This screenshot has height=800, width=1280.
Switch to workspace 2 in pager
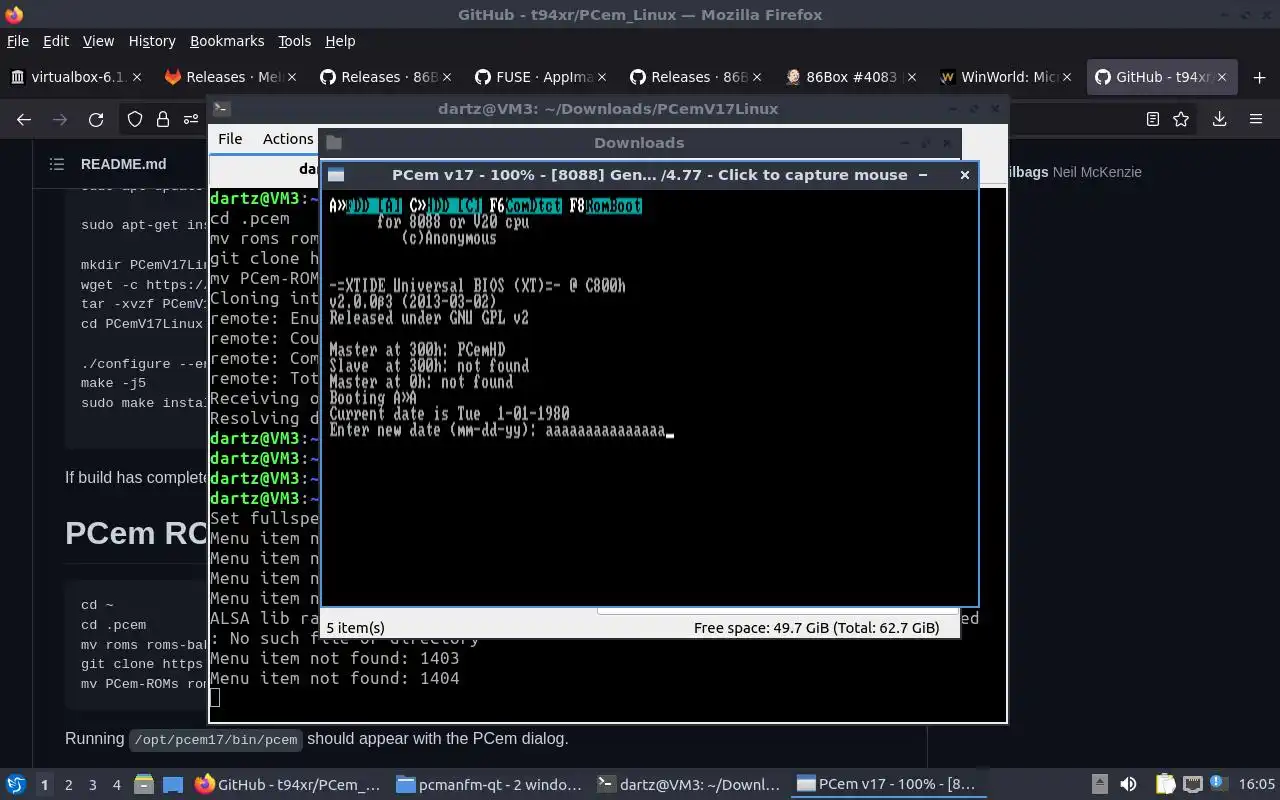click(x=68, y=785)
